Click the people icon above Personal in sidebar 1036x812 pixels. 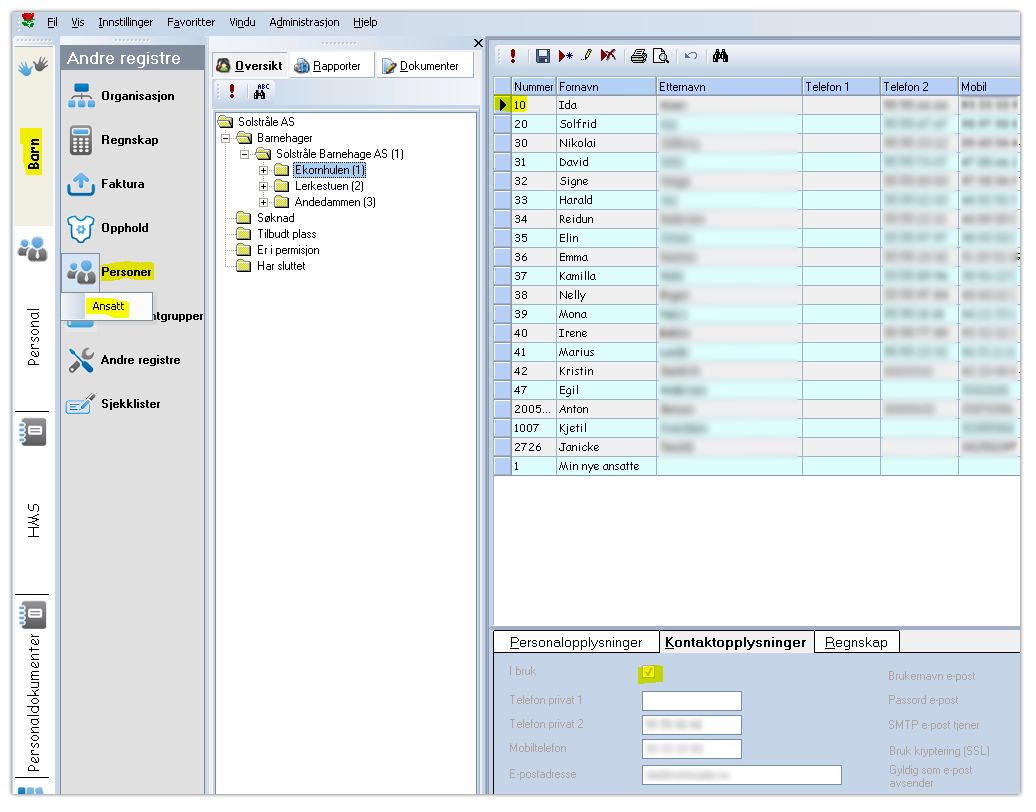pos(32,249)
